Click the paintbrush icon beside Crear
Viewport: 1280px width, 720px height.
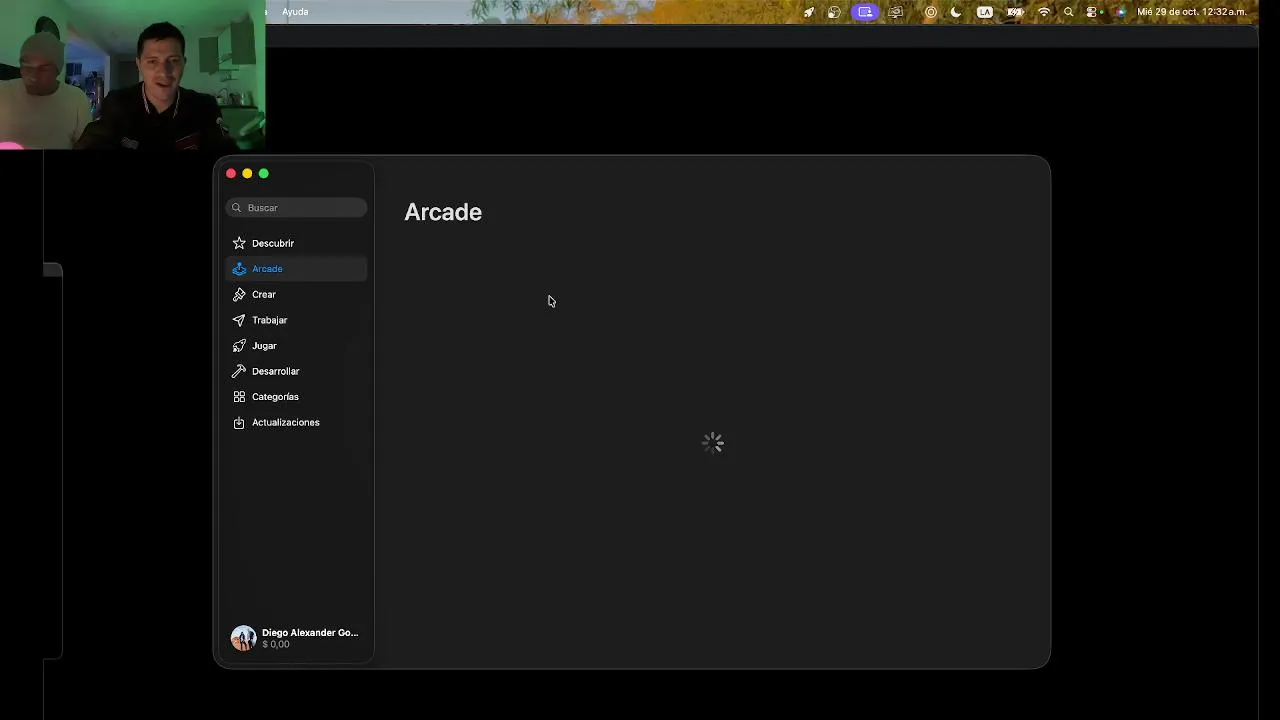pyautogui.click(x=239, y=295)
